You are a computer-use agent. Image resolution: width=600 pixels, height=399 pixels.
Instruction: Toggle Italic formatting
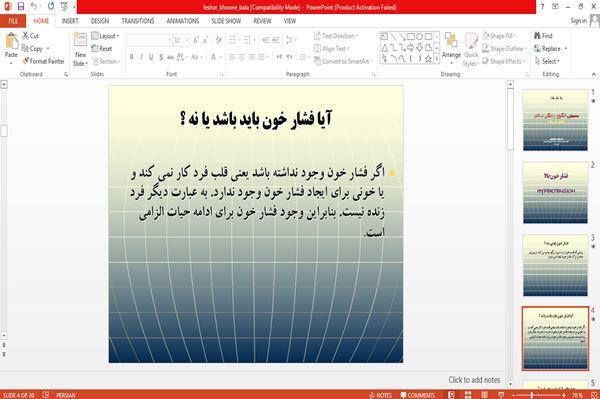tap(141, 57)
